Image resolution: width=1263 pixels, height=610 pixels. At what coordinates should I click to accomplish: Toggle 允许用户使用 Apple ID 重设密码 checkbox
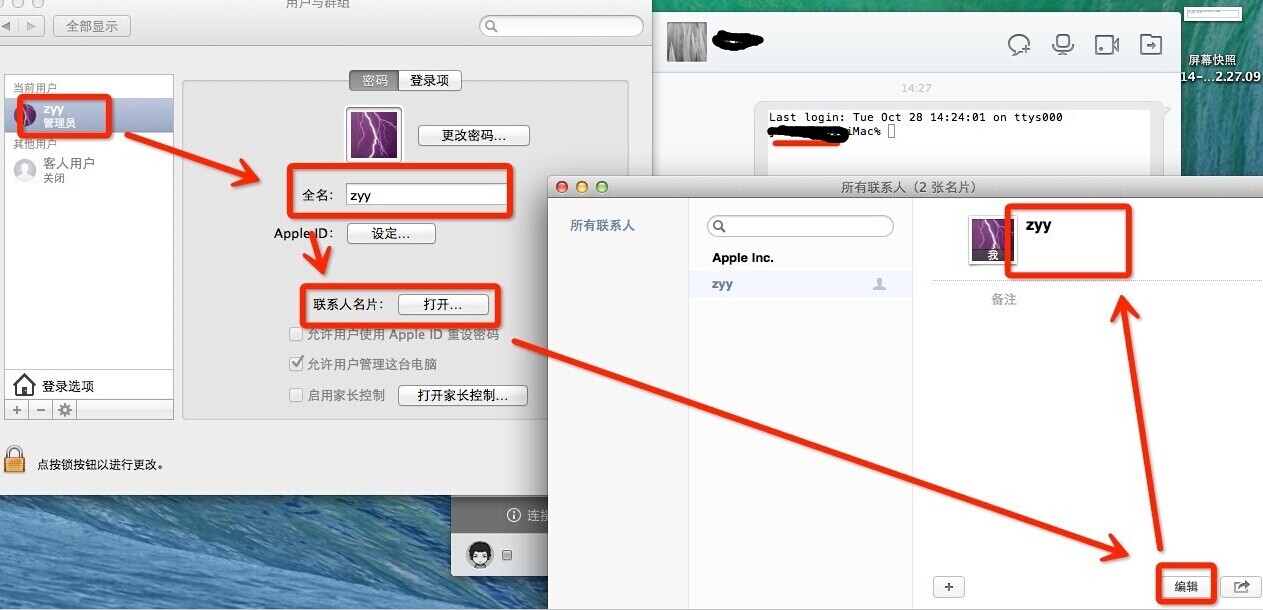pyautogui.click(x=296, y=335)
